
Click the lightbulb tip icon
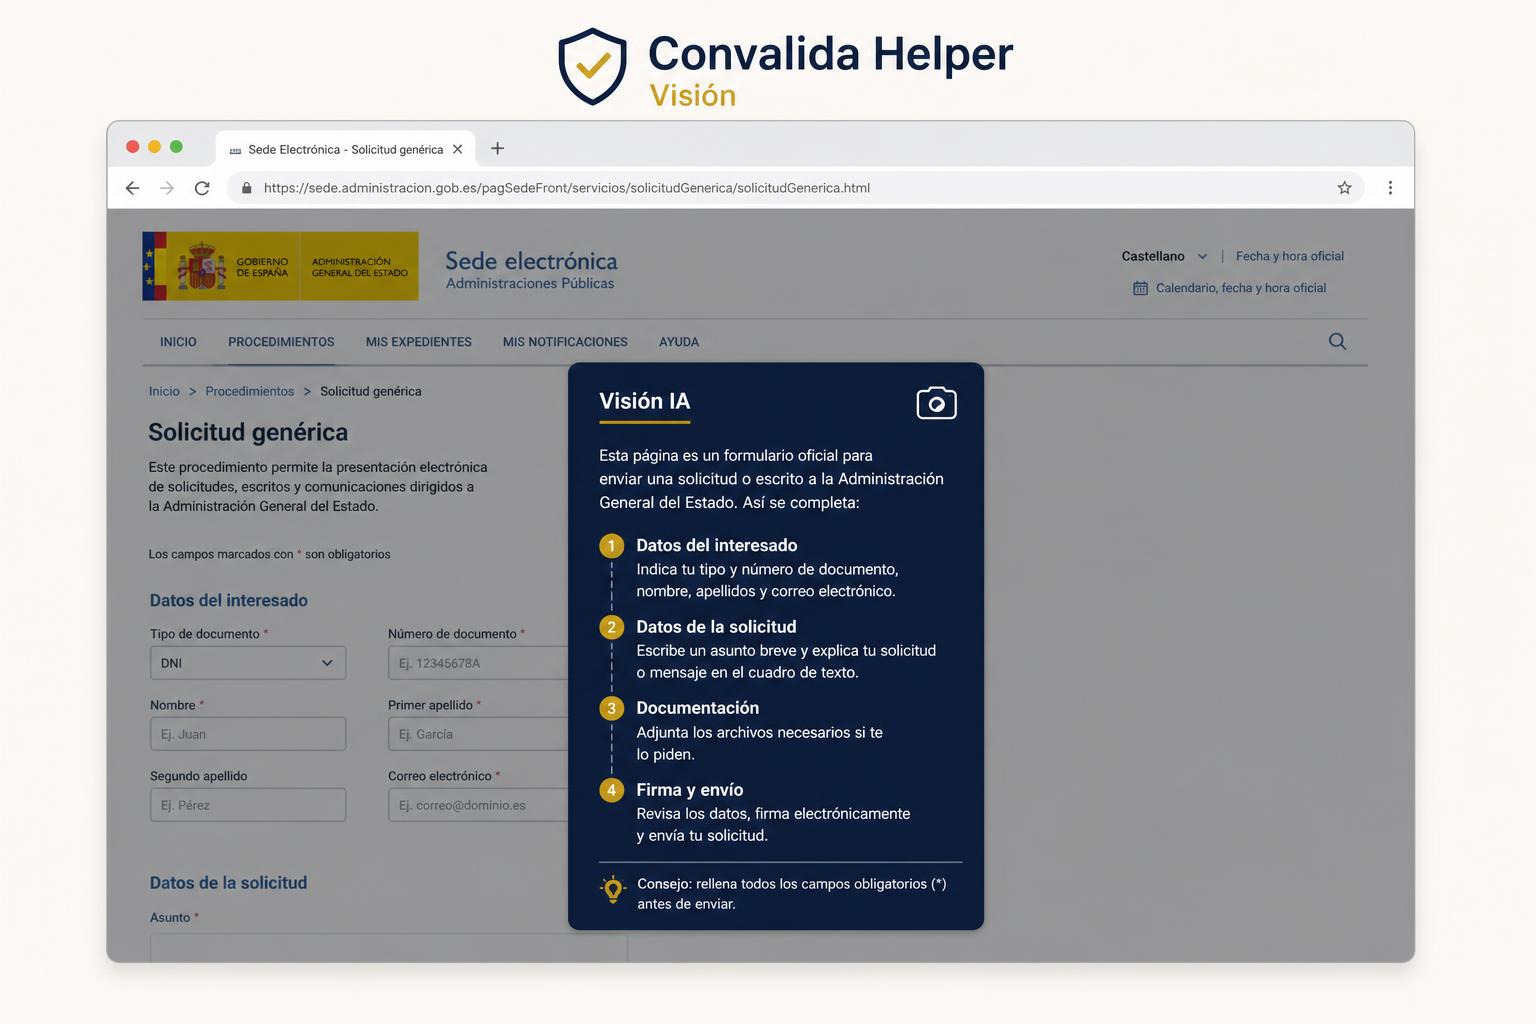coord(613,889)
